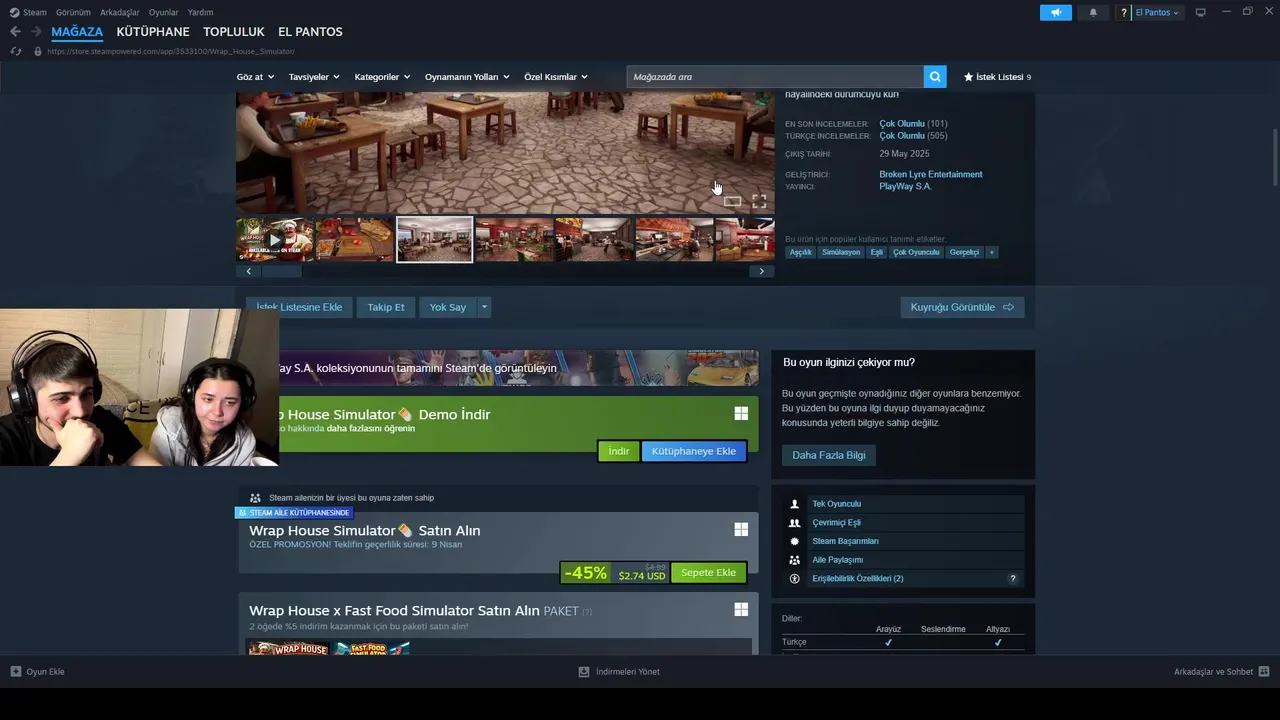
Task: Click Sepete Ekle for Wrap House Simulator
Action: [709, 573]
